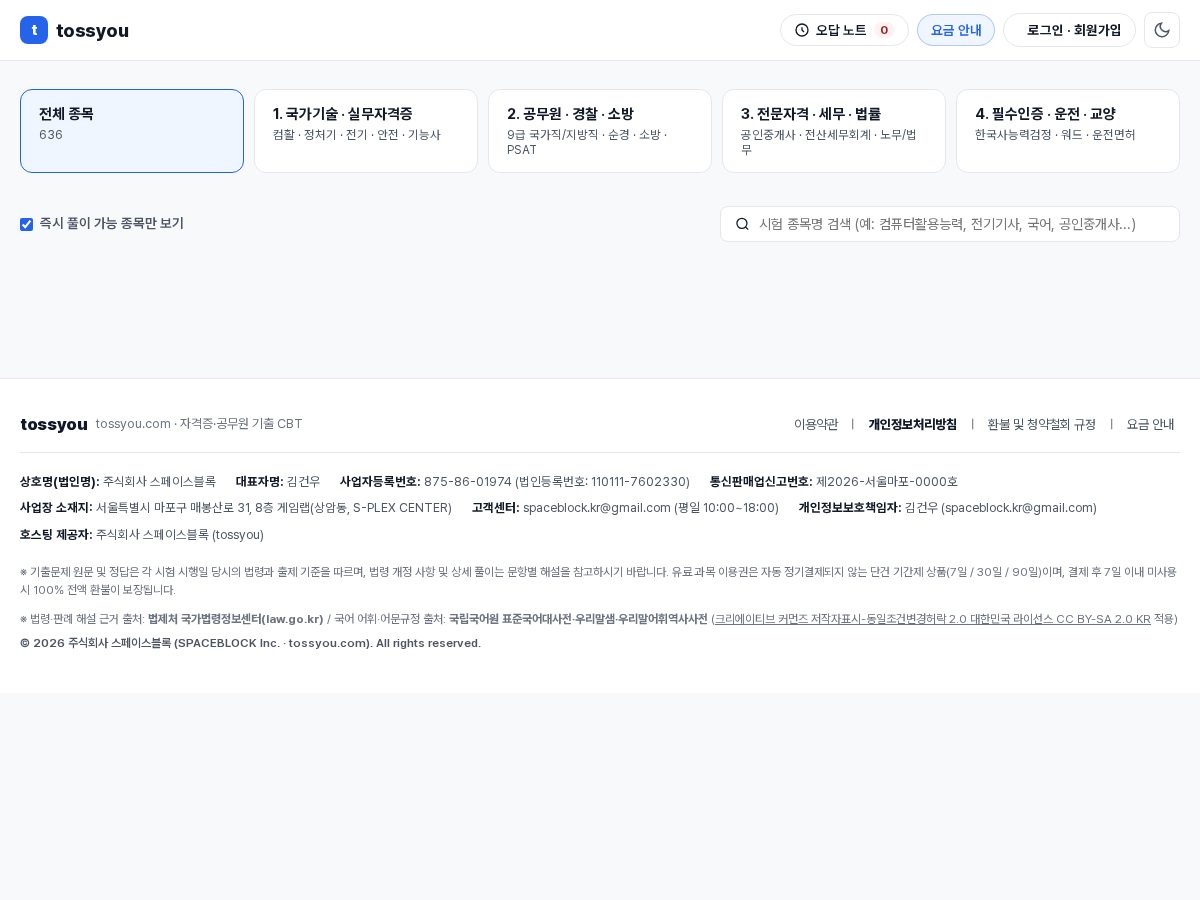This screenshot has height=900, width=1200.
Task: Open 3. 전문자격 · 세무 · 법률 category
Action: click(834, 131)
